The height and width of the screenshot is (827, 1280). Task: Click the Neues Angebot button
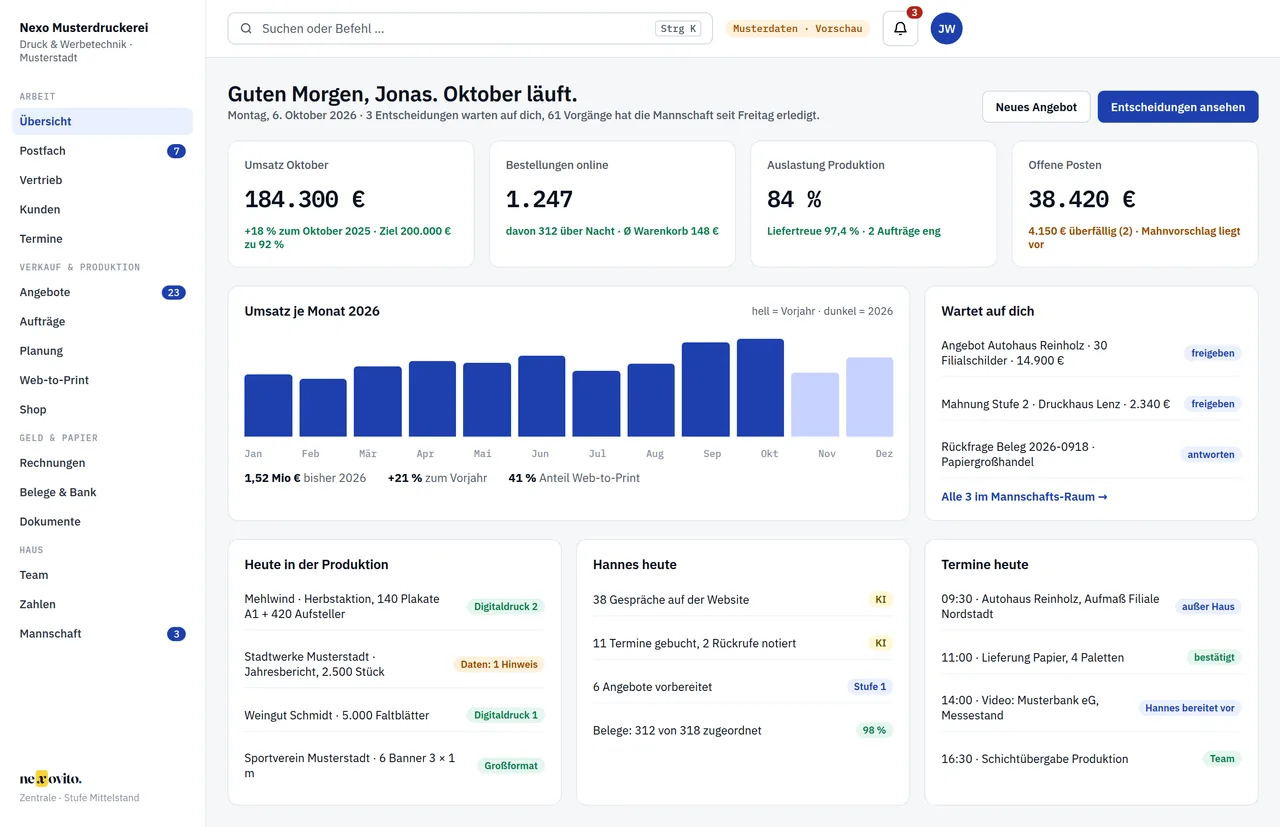point(1036,107)
